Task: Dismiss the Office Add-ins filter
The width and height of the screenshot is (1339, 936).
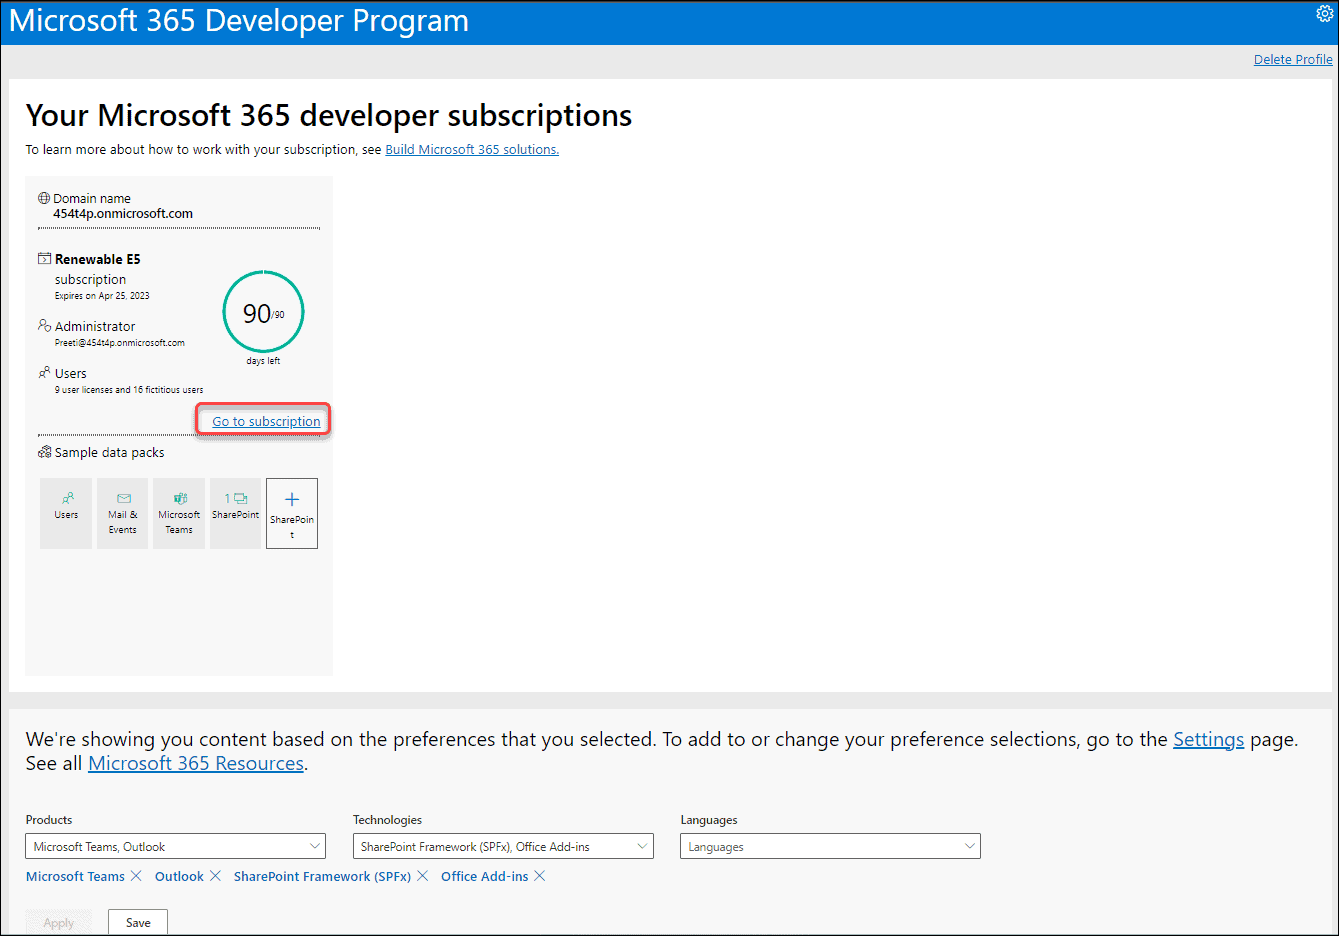Action: click(539, 876)
